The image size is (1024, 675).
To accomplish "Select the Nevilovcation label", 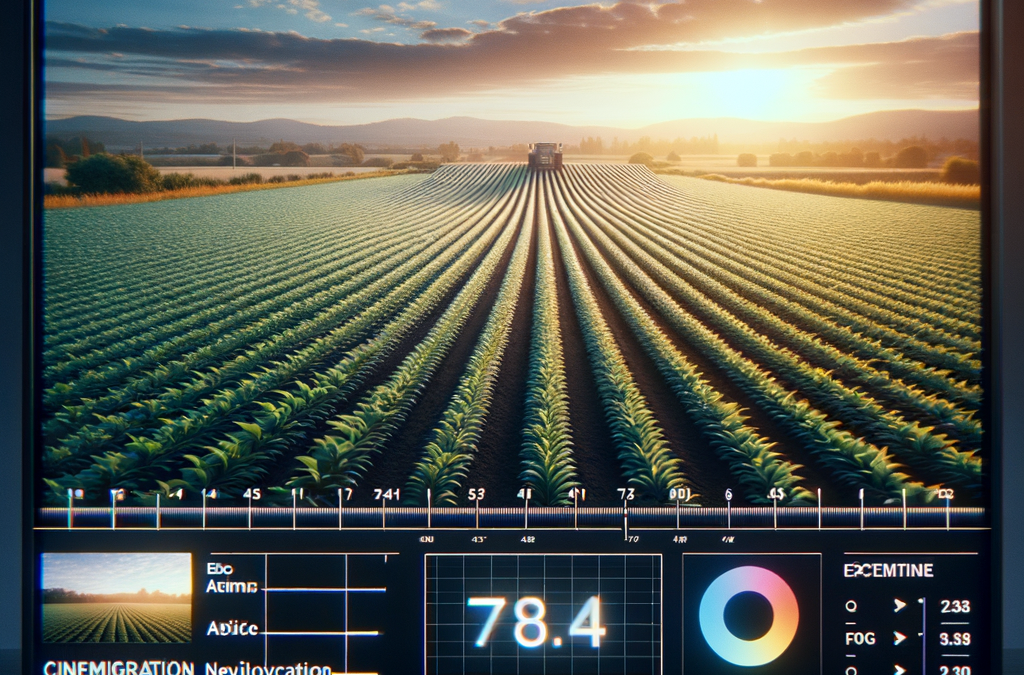I will [268, 668].
